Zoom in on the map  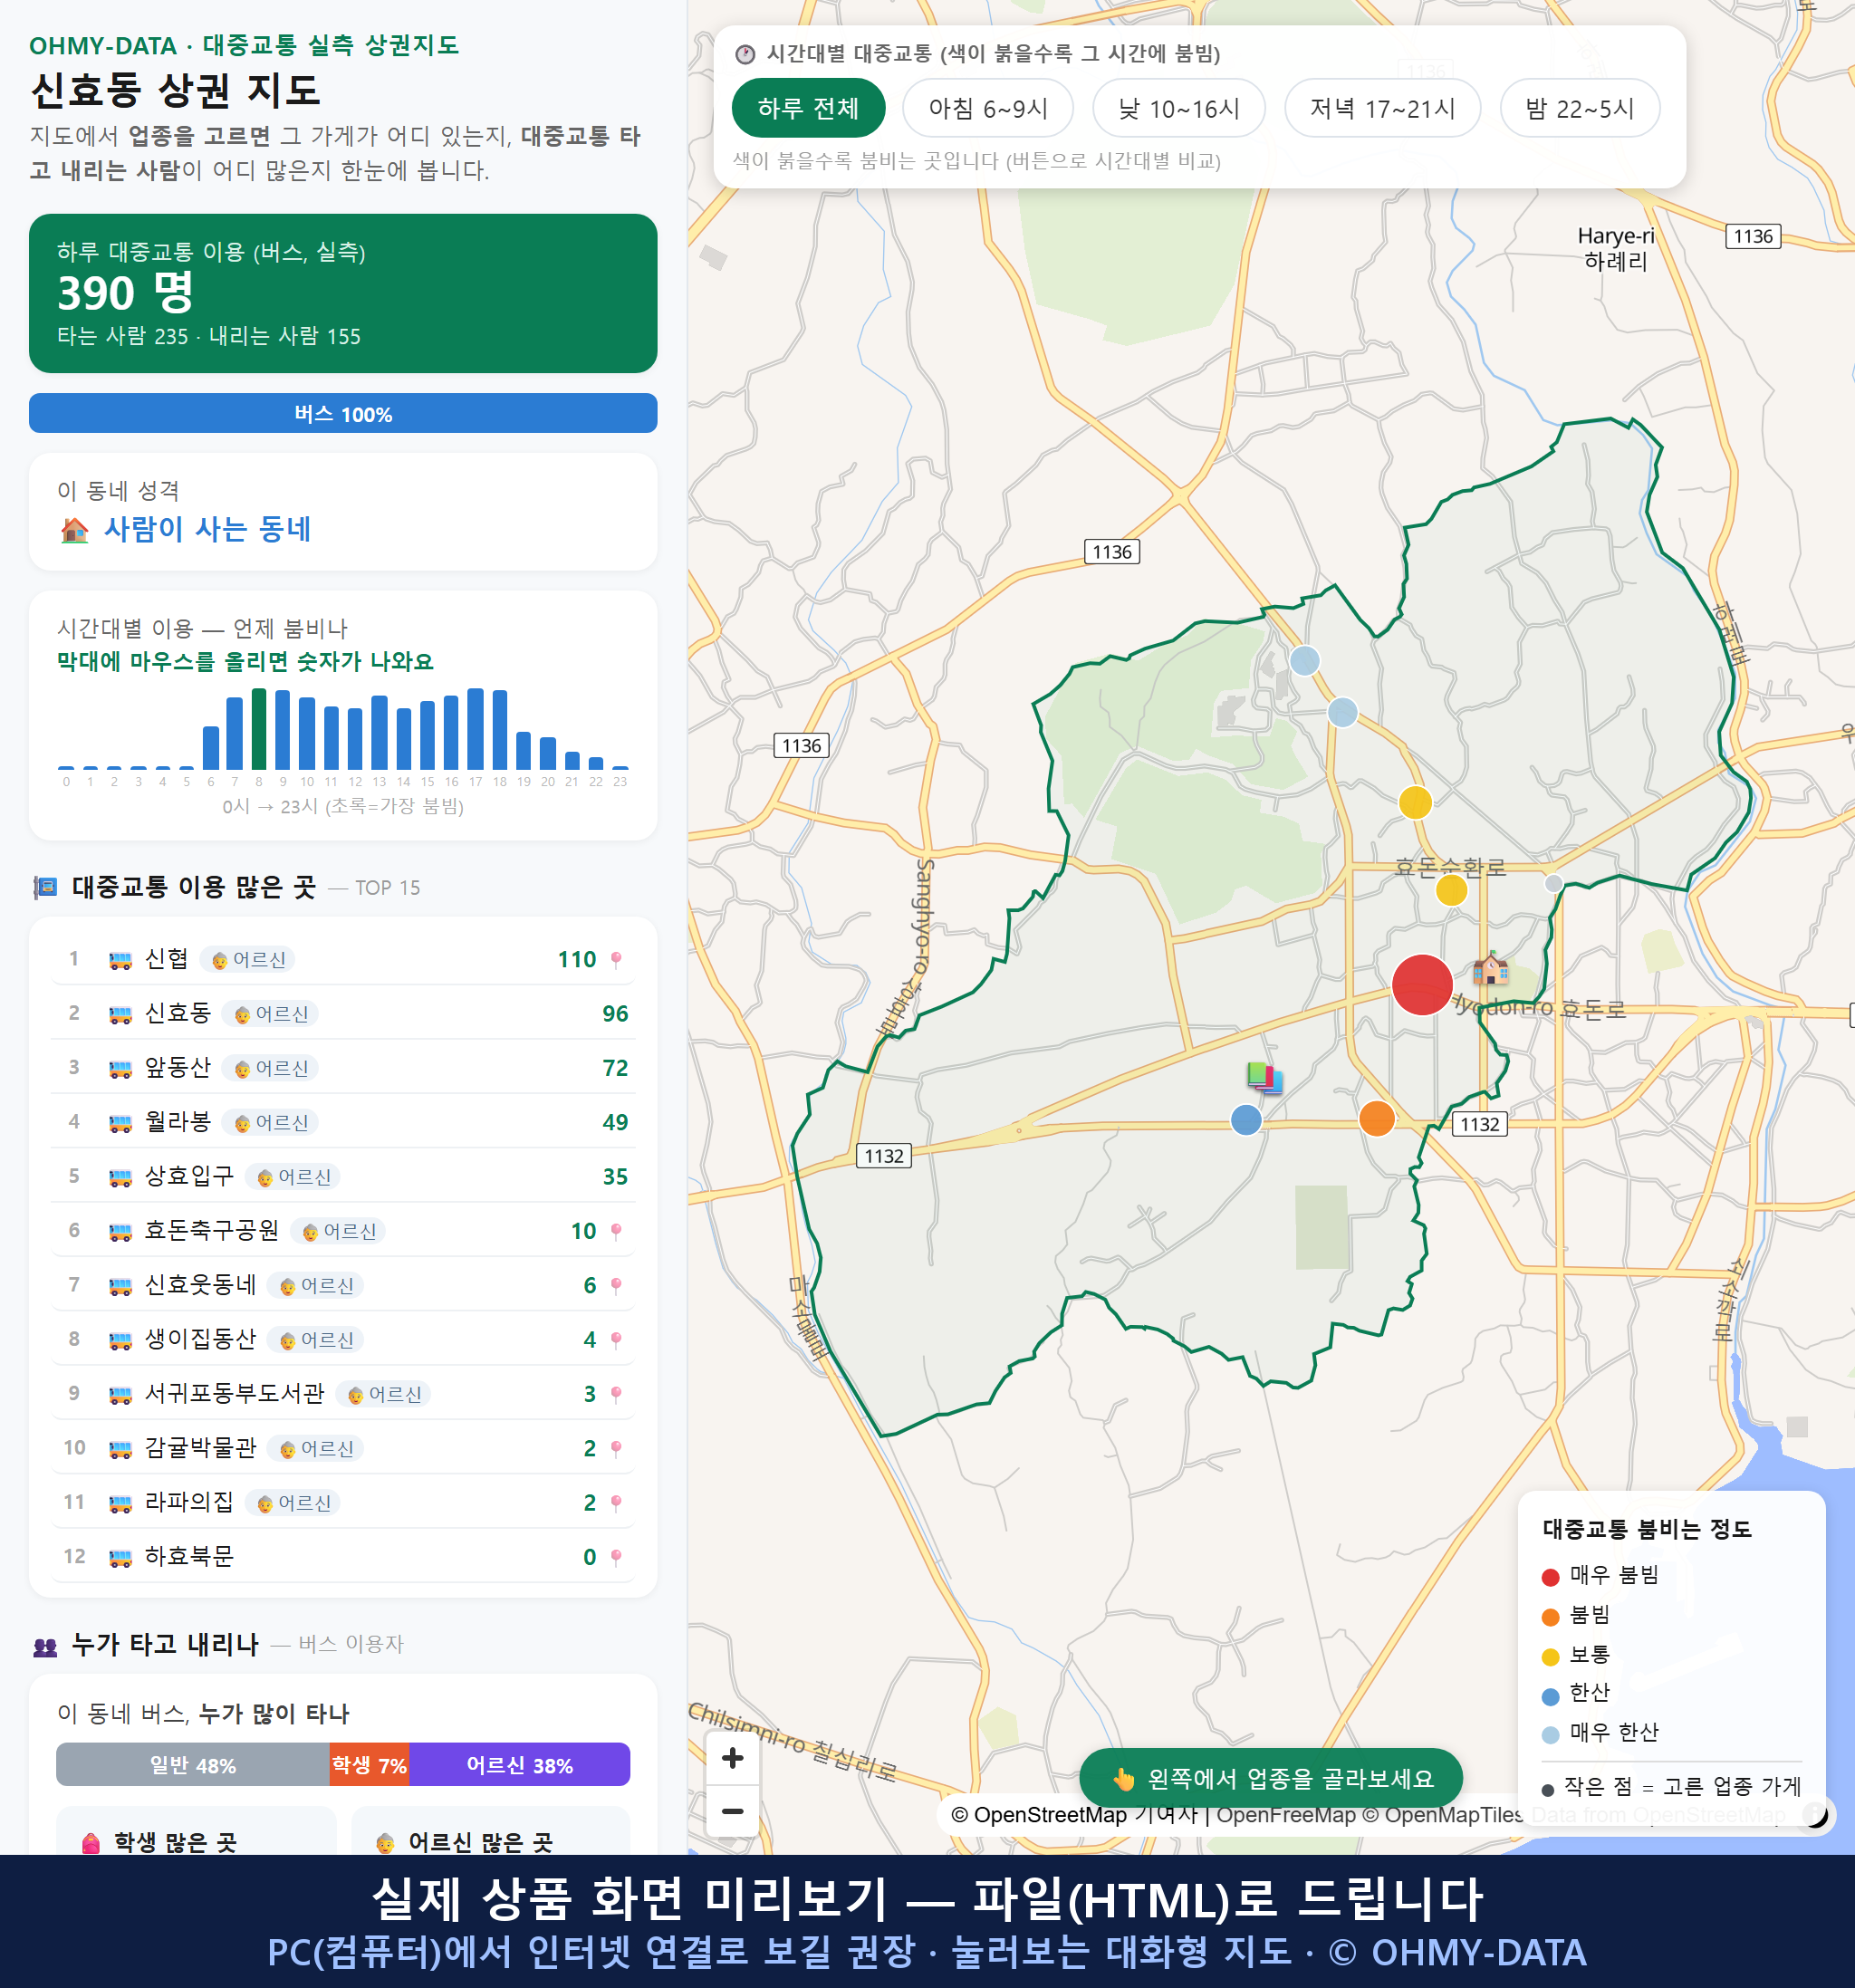click(732, 1757)
